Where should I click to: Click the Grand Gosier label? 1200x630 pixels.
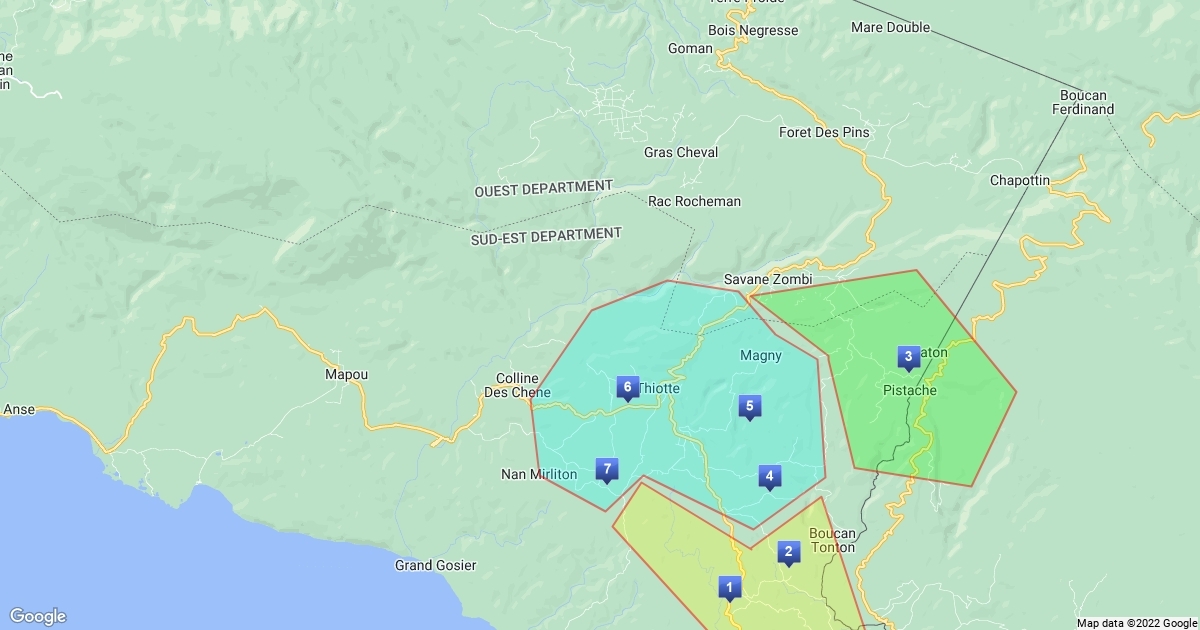434,565
